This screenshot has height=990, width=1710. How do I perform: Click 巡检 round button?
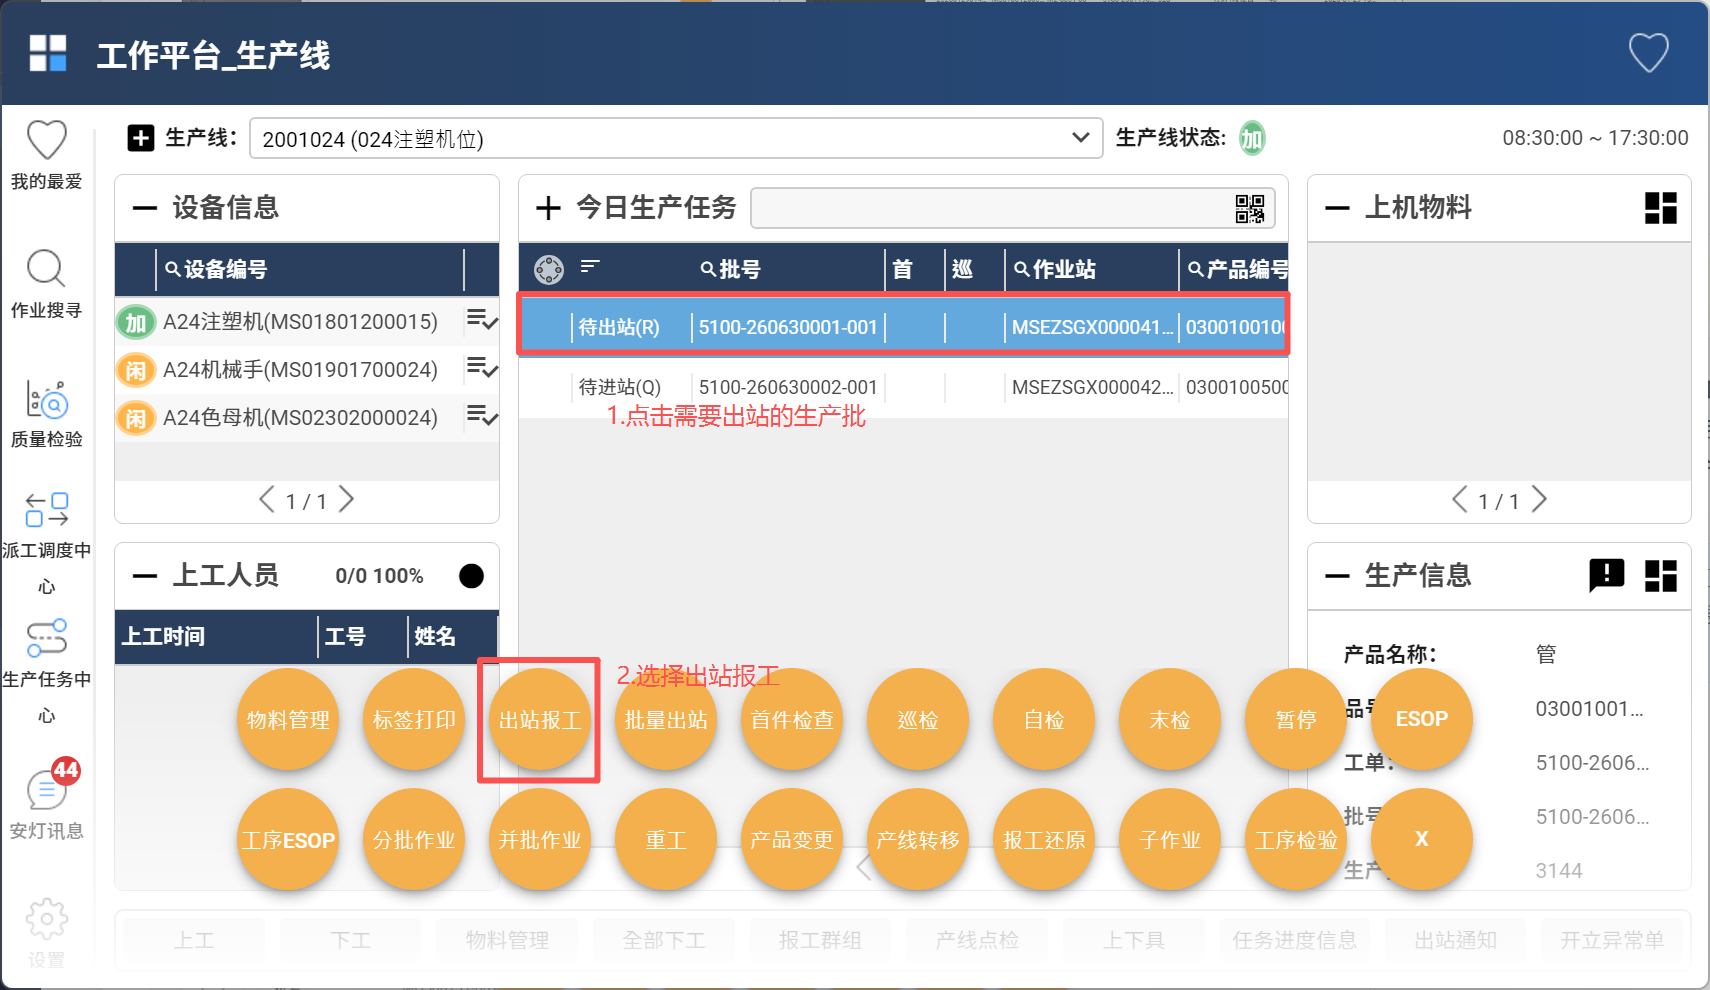click(x=918, y=719)
